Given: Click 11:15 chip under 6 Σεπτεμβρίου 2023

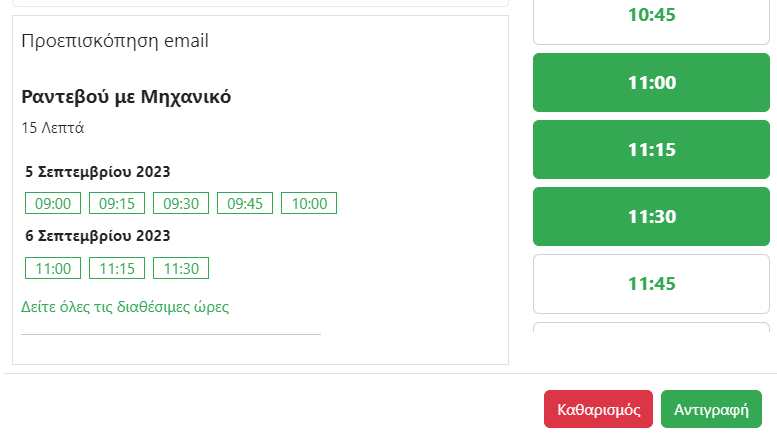Looking at the screenshot, I should (117, 268).
